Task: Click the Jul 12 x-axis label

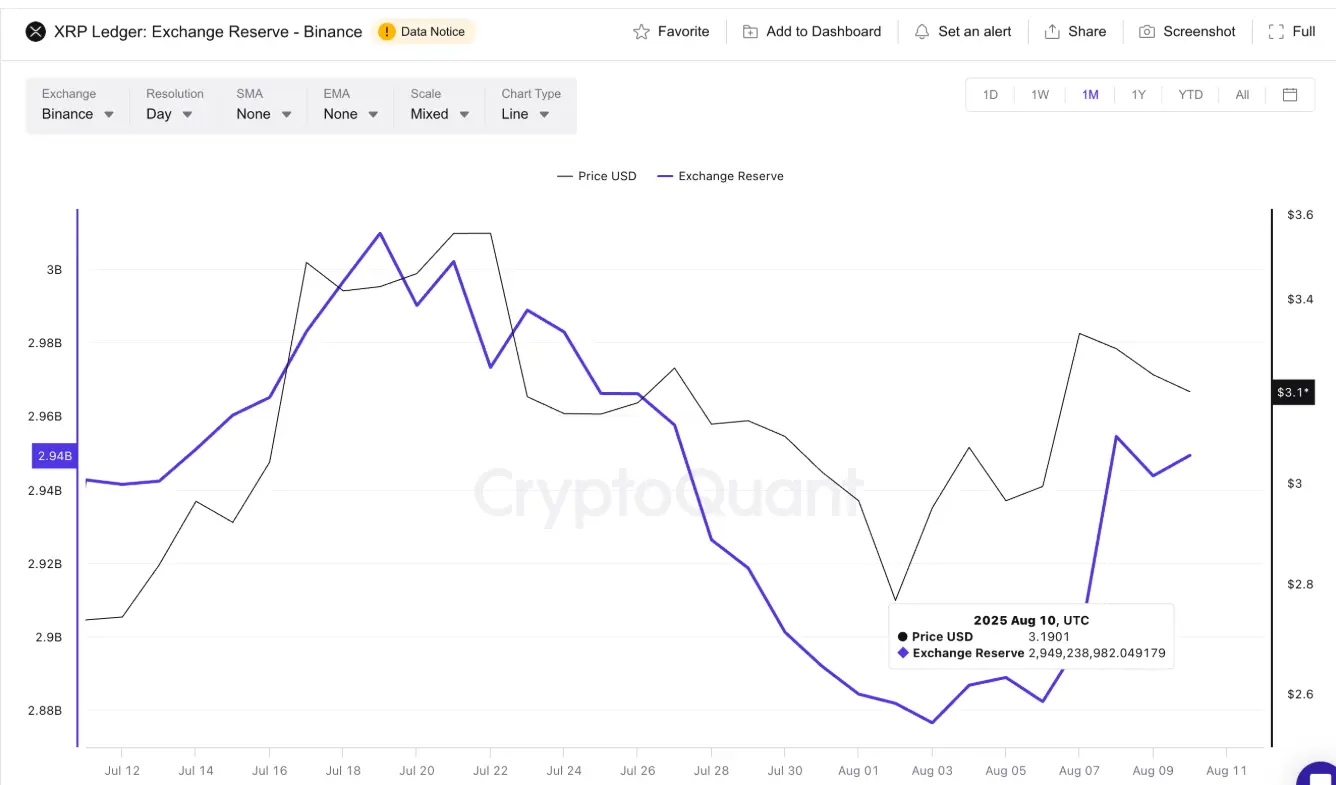Action: 121,771
